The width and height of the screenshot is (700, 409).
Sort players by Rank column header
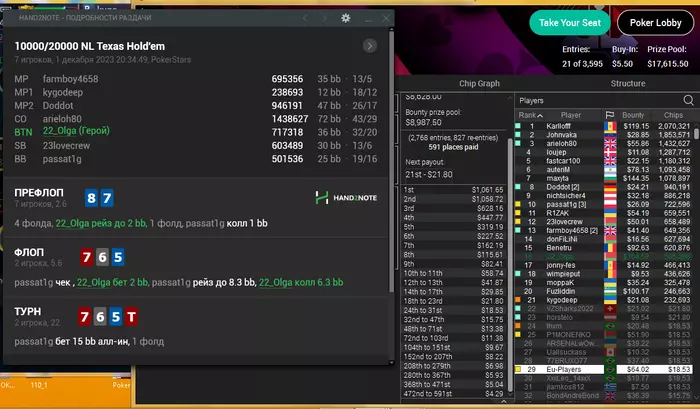530,115
